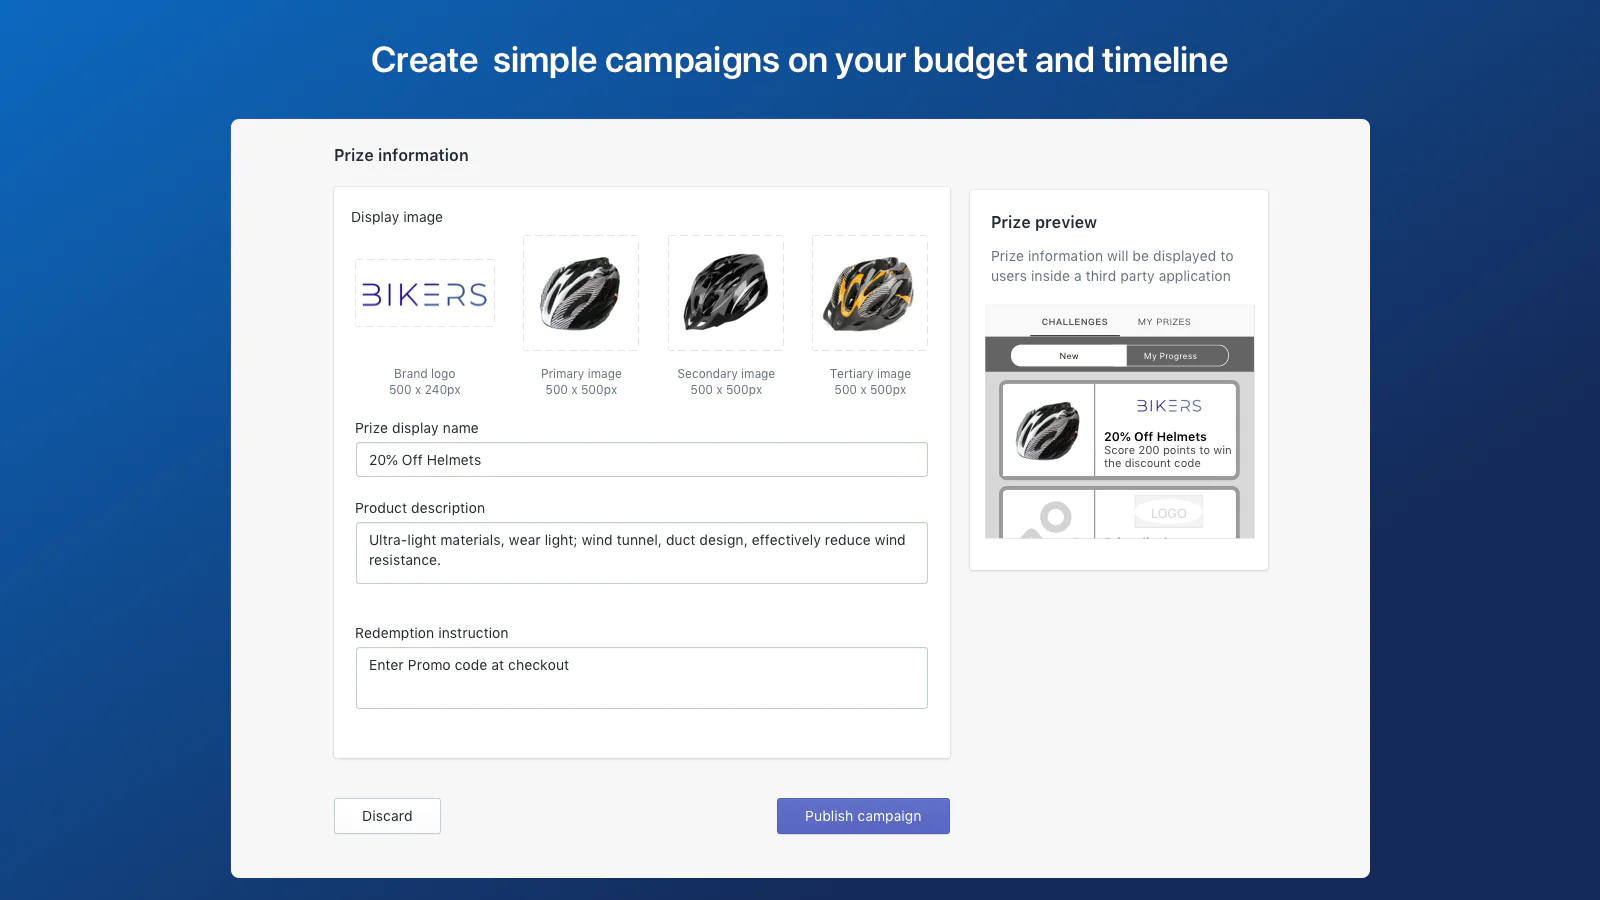Click the 'Prize preview' heading

1044,222
